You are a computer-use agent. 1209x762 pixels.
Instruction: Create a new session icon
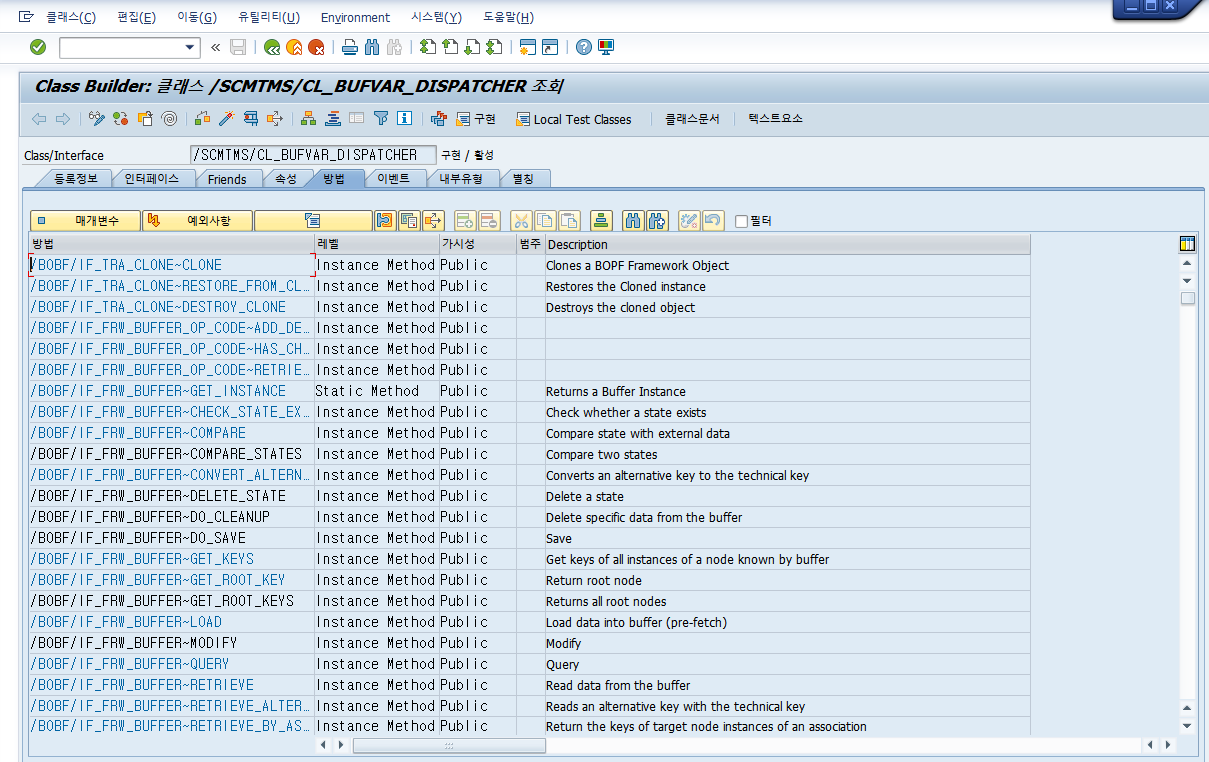click(528, 47)
